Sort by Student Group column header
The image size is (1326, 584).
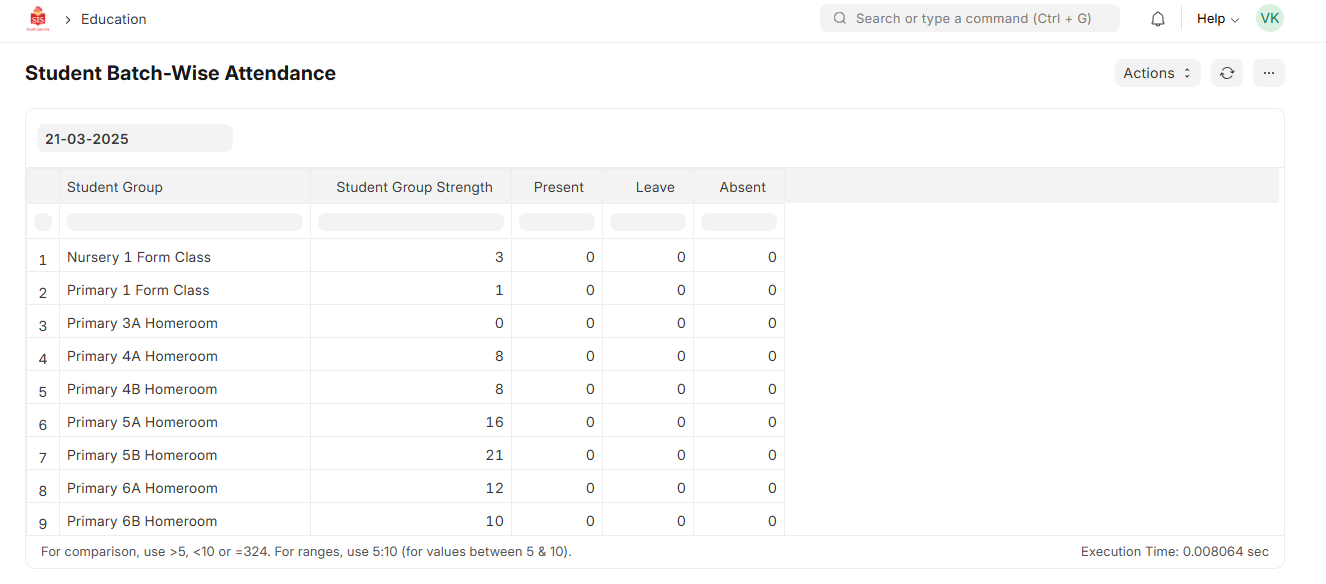coord(115,187)
